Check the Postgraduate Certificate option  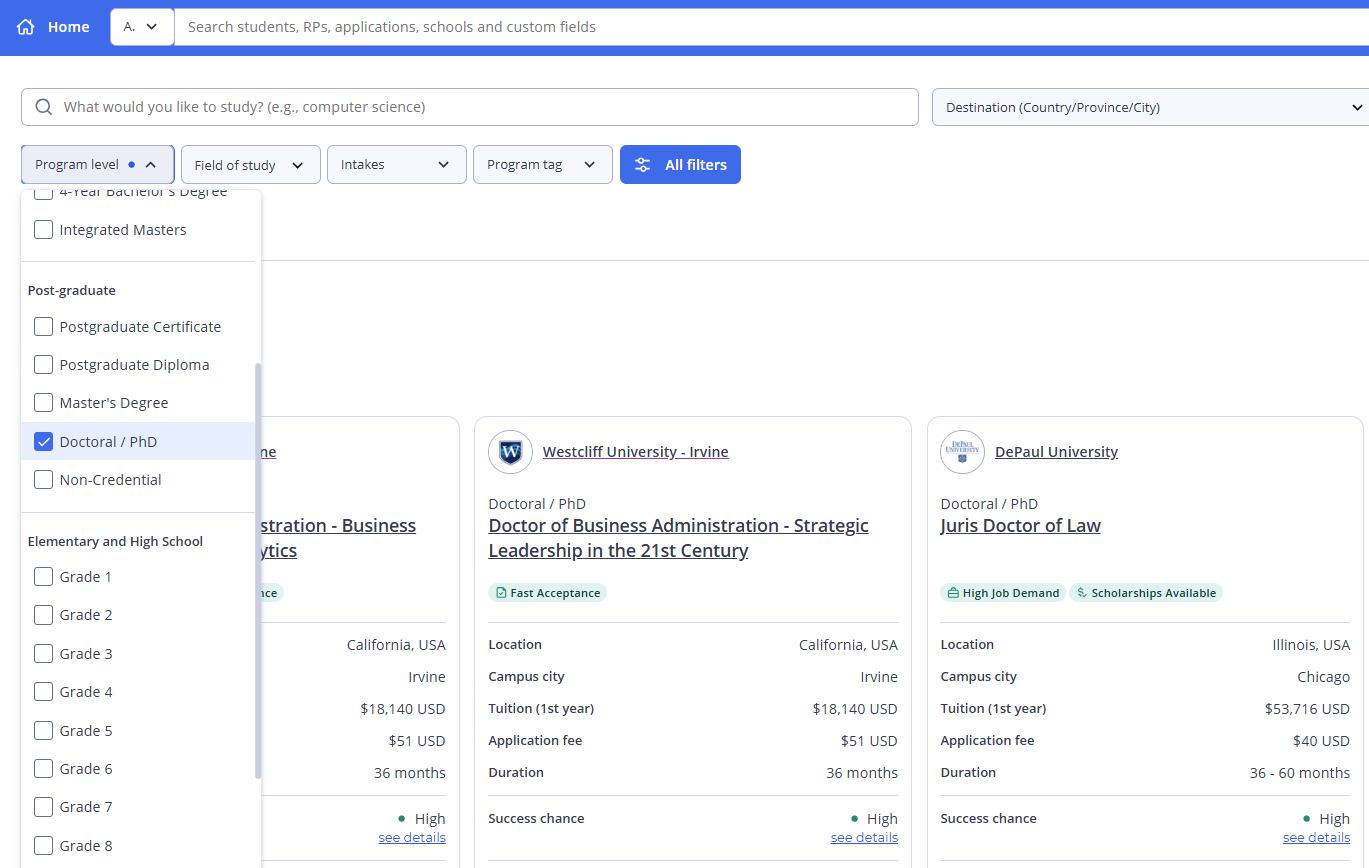[x=44, y=327]
